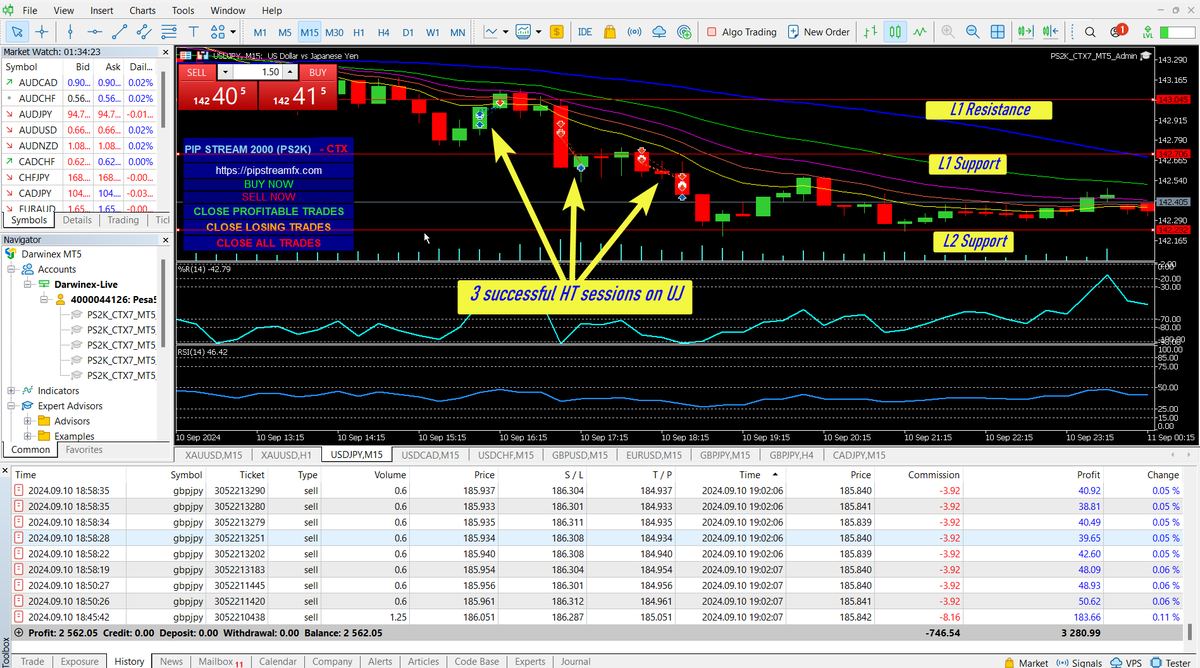Viewport: 1200px width, 668px height.
Task: Select AUDJPY row in Market Watch
Action: pos(80,115)
